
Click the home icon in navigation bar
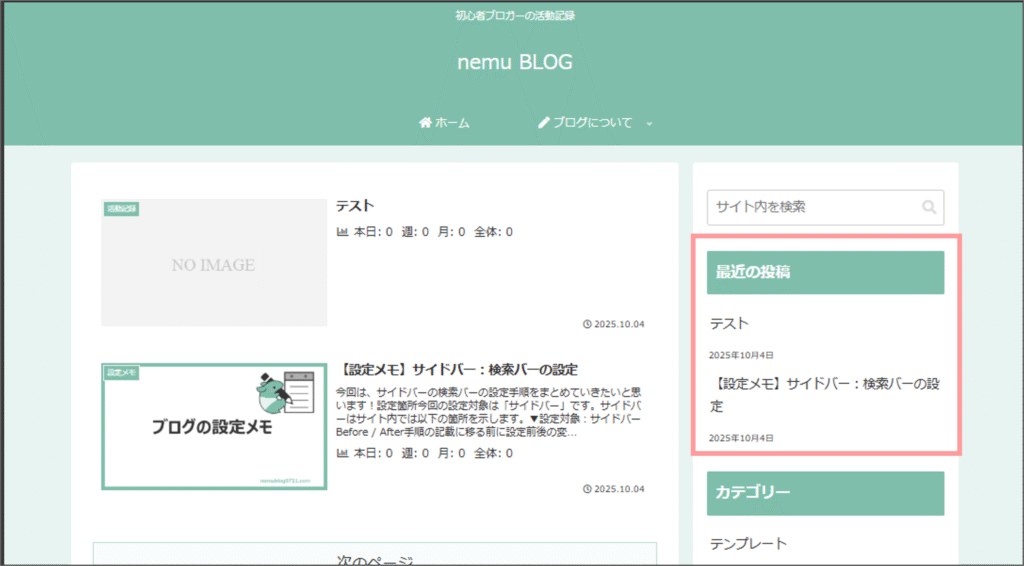click(x=425, y=123)
